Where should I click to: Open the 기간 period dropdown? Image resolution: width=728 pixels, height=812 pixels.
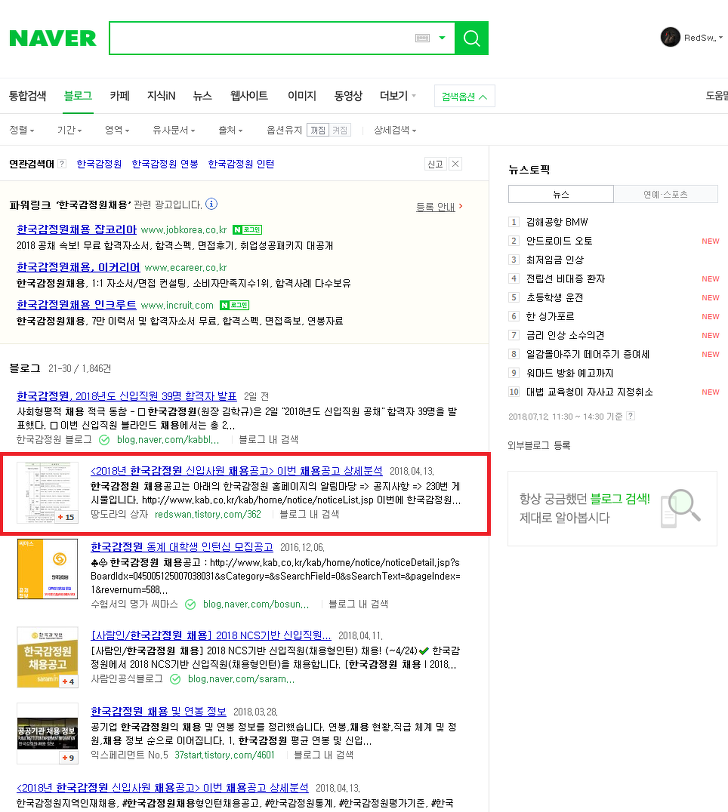(x=69, y=130)
